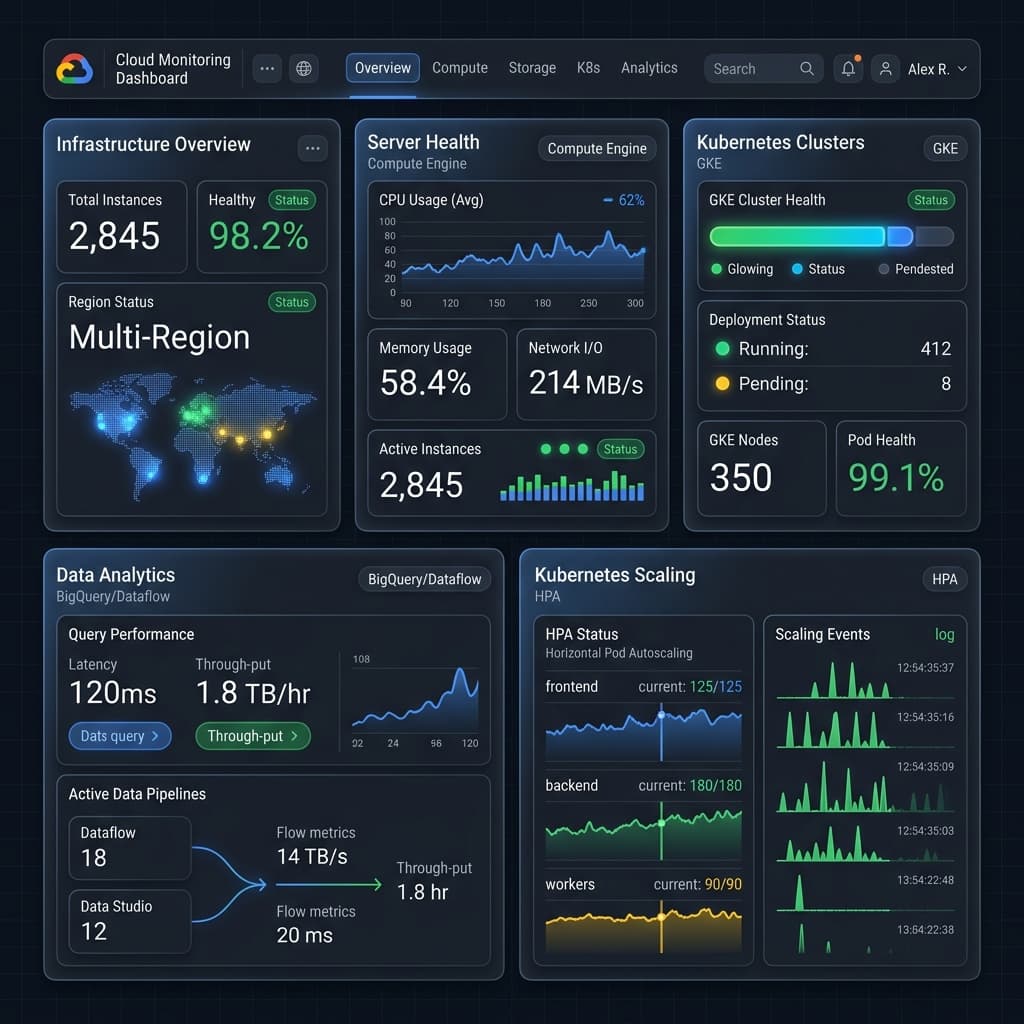Click the GKE Nodes 350 value
Image resolution: width=1024 pixels, height=1024 pixels.
pos(741,477)
